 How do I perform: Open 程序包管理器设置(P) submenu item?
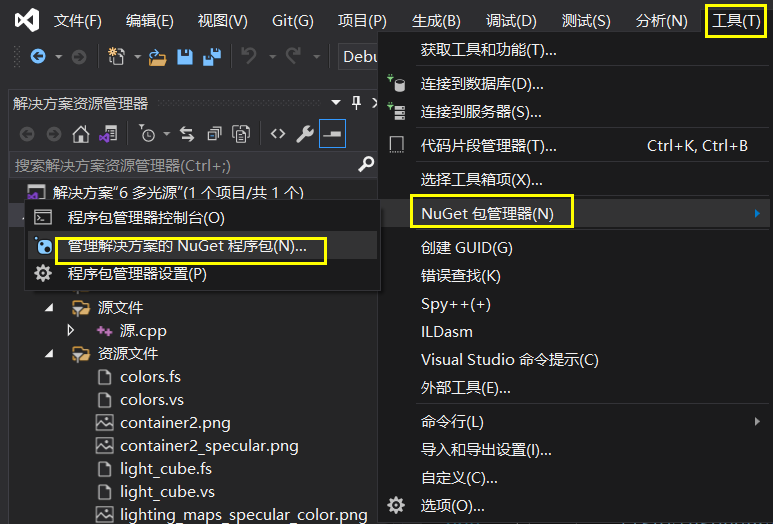click(202, 274)
